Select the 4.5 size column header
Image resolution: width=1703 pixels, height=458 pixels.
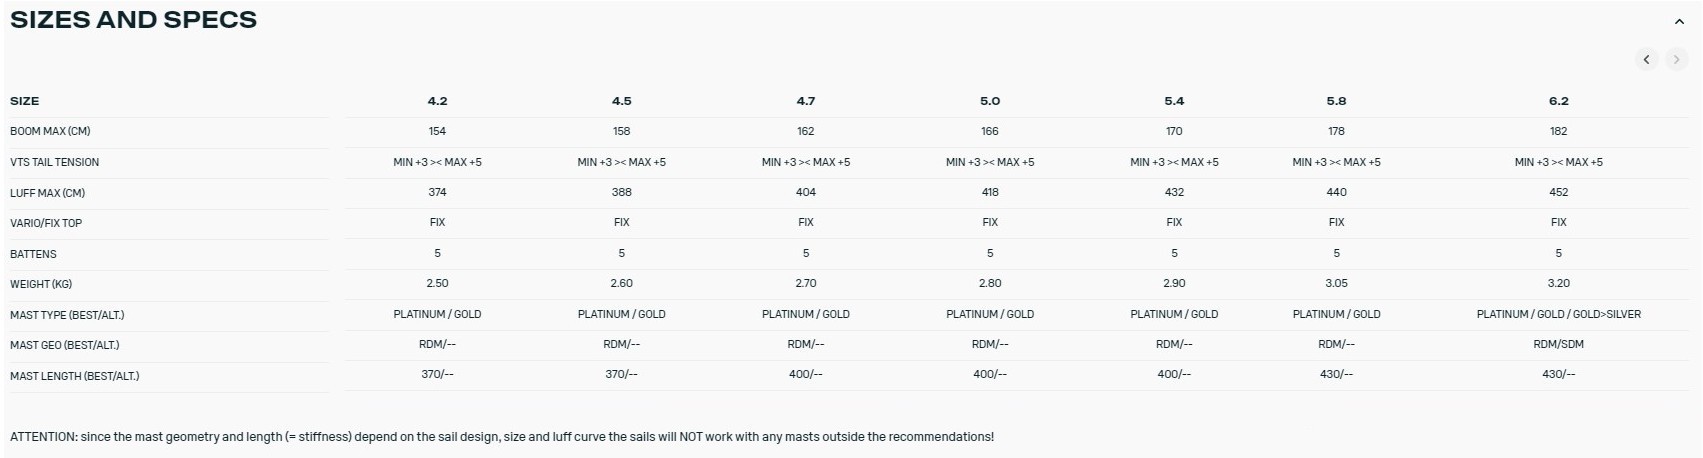coord(621,101)
